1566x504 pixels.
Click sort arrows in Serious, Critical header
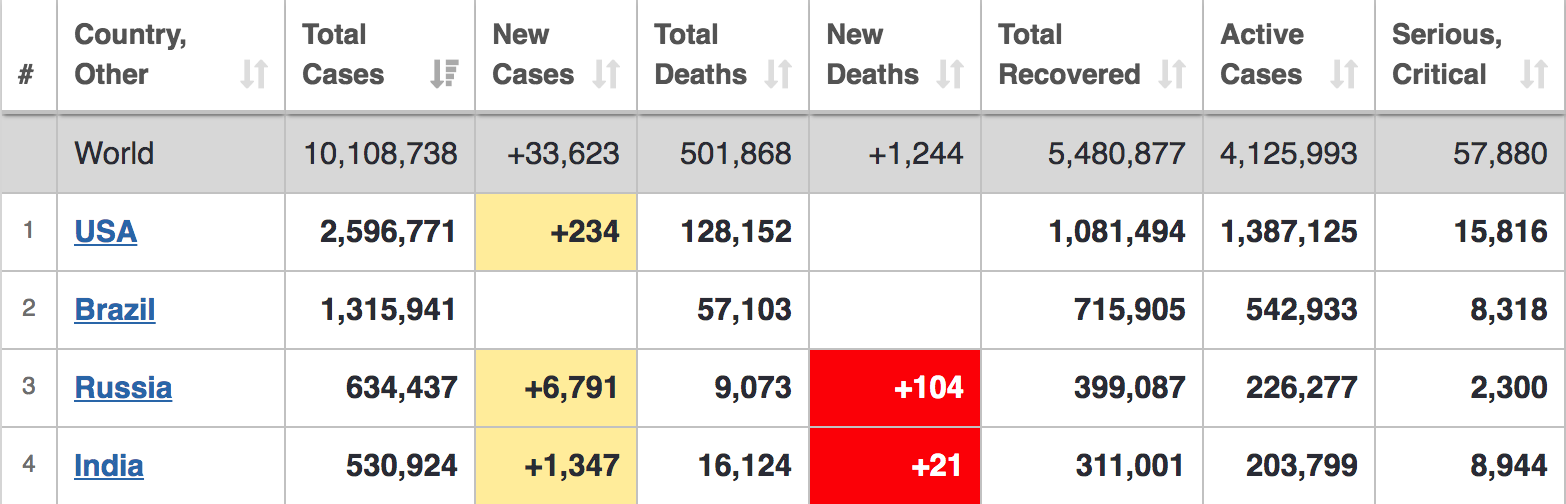click(x=1533, y=75)
